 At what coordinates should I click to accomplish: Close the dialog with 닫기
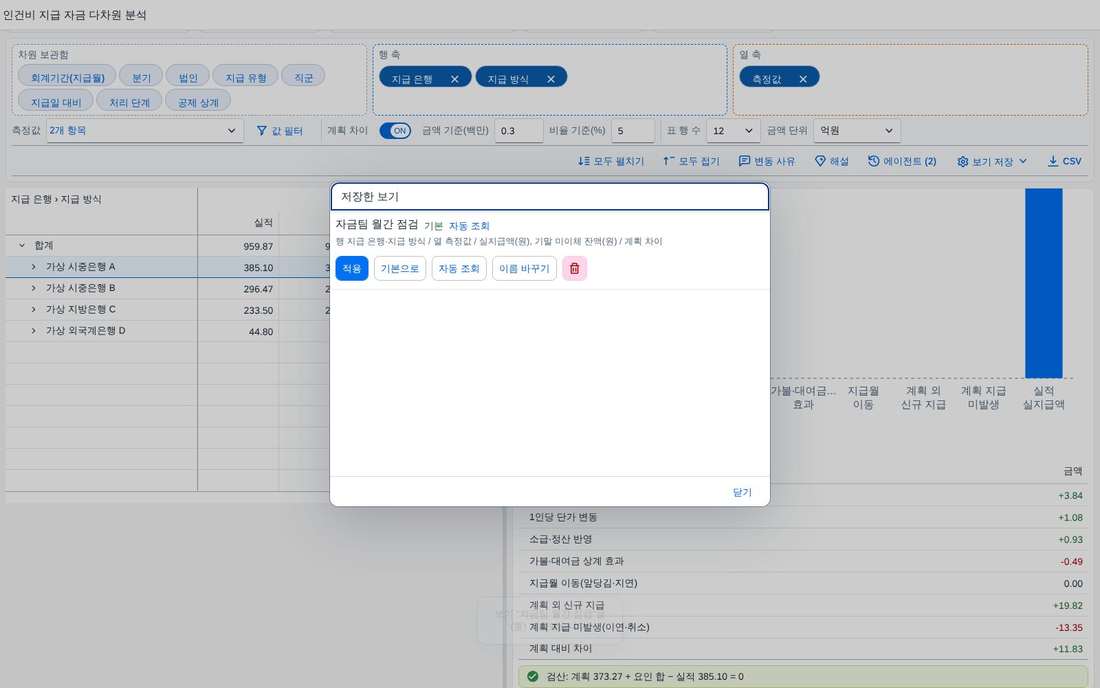tap(742, 492)
